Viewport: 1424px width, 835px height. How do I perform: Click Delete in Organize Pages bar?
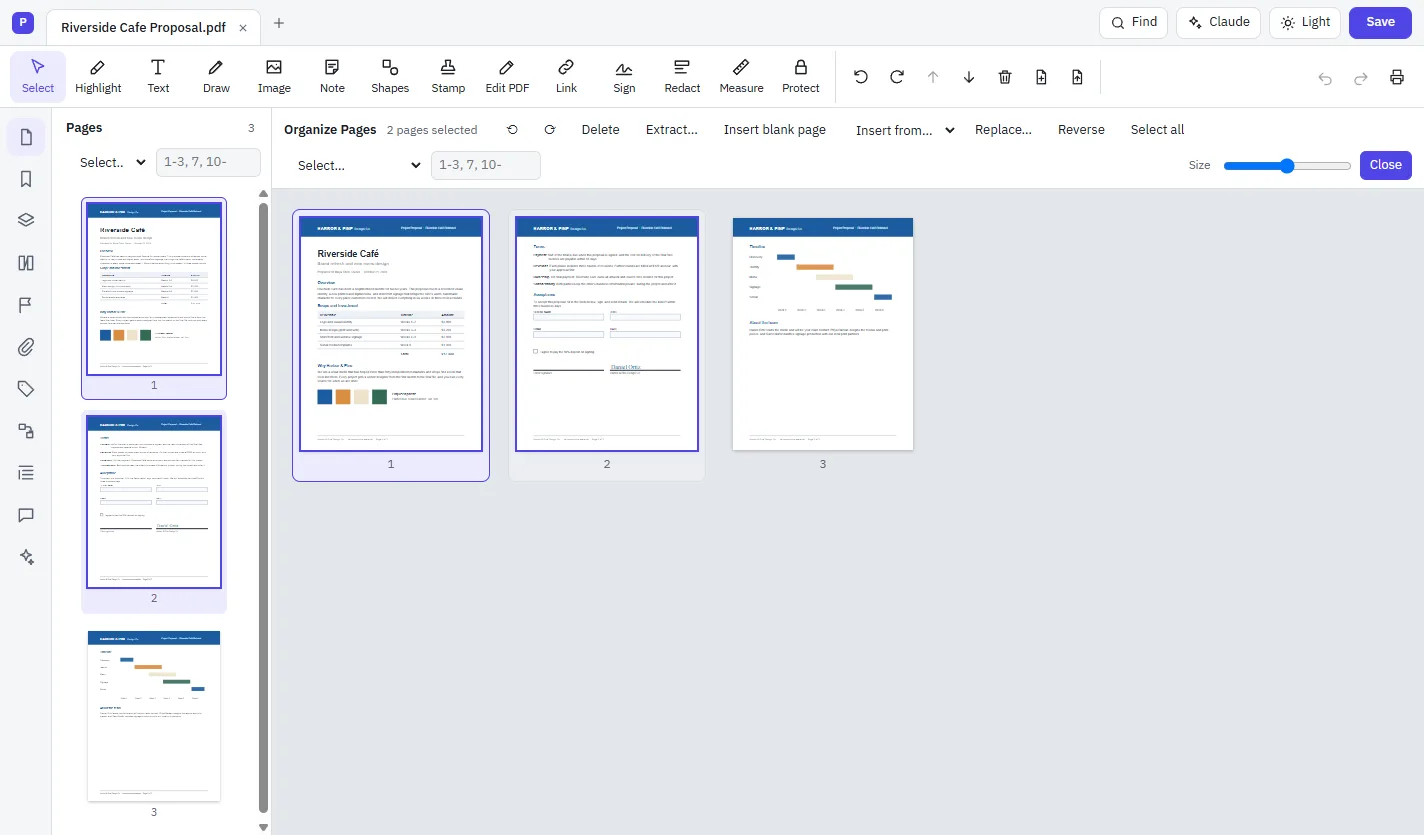(x=601, y=130)
